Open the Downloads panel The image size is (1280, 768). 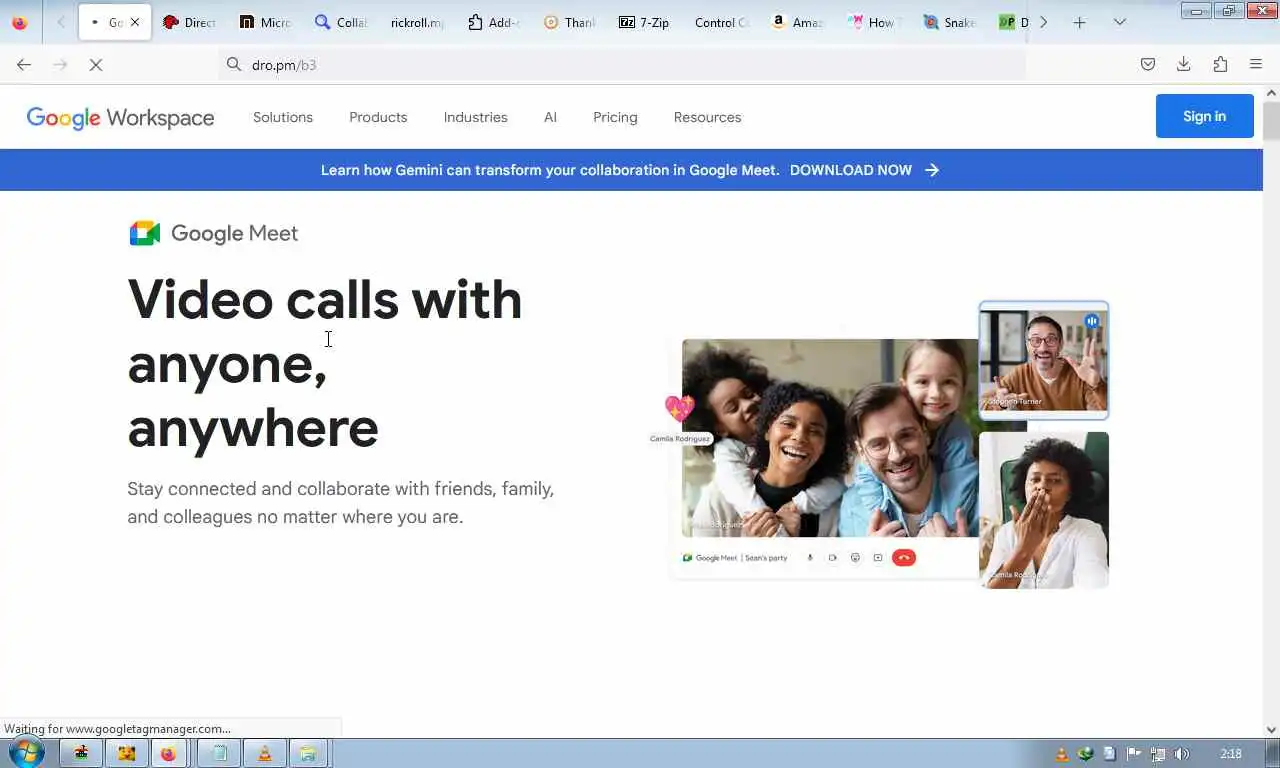(1184, 64)
